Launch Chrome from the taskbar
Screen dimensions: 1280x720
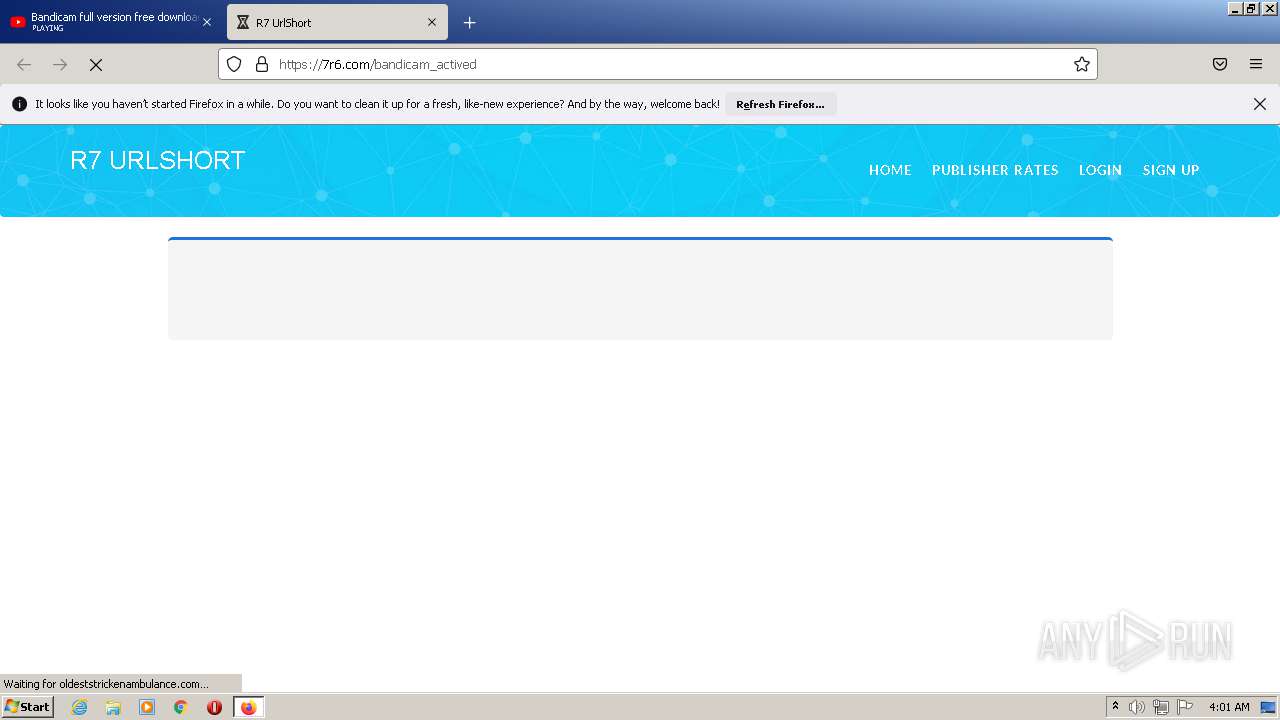[181, 707]
